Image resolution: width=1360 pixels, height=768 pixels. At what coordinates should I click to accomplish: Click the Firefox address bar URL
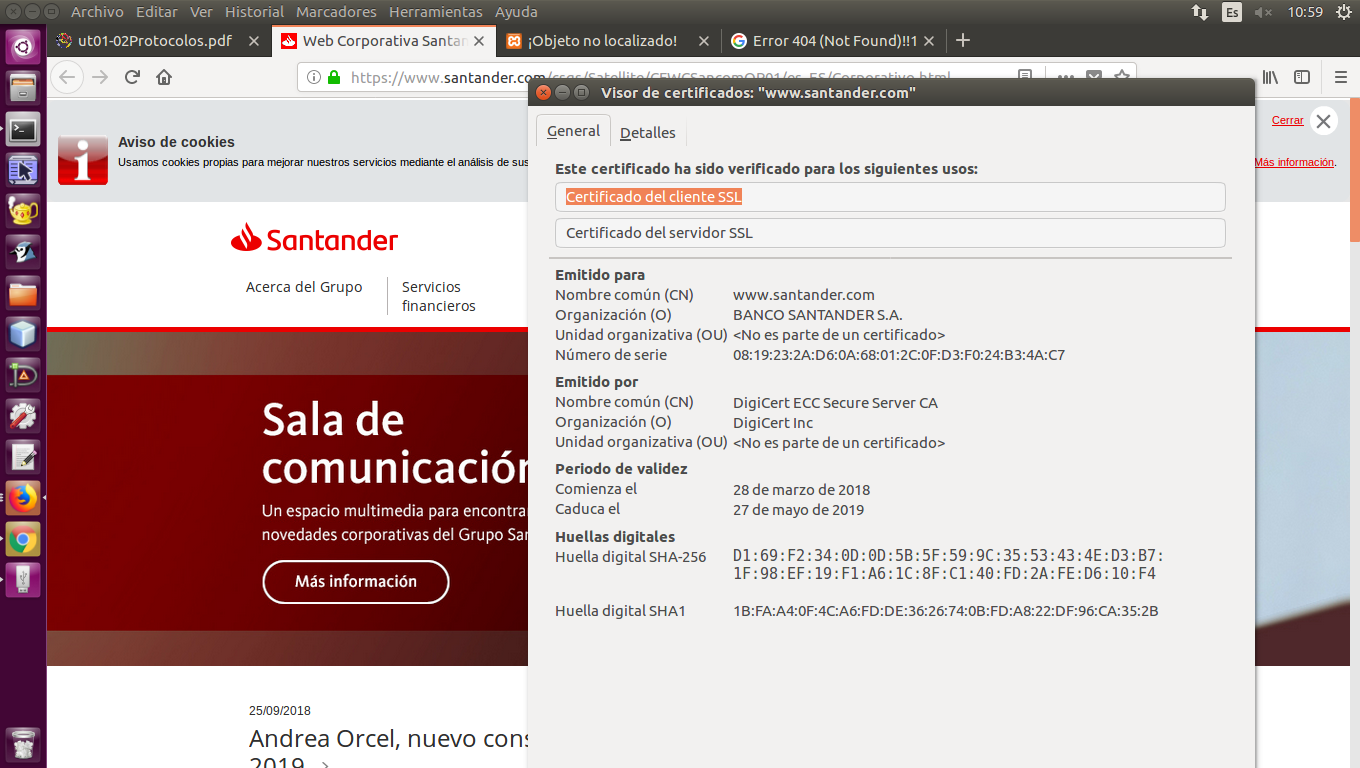click(650, 77)
